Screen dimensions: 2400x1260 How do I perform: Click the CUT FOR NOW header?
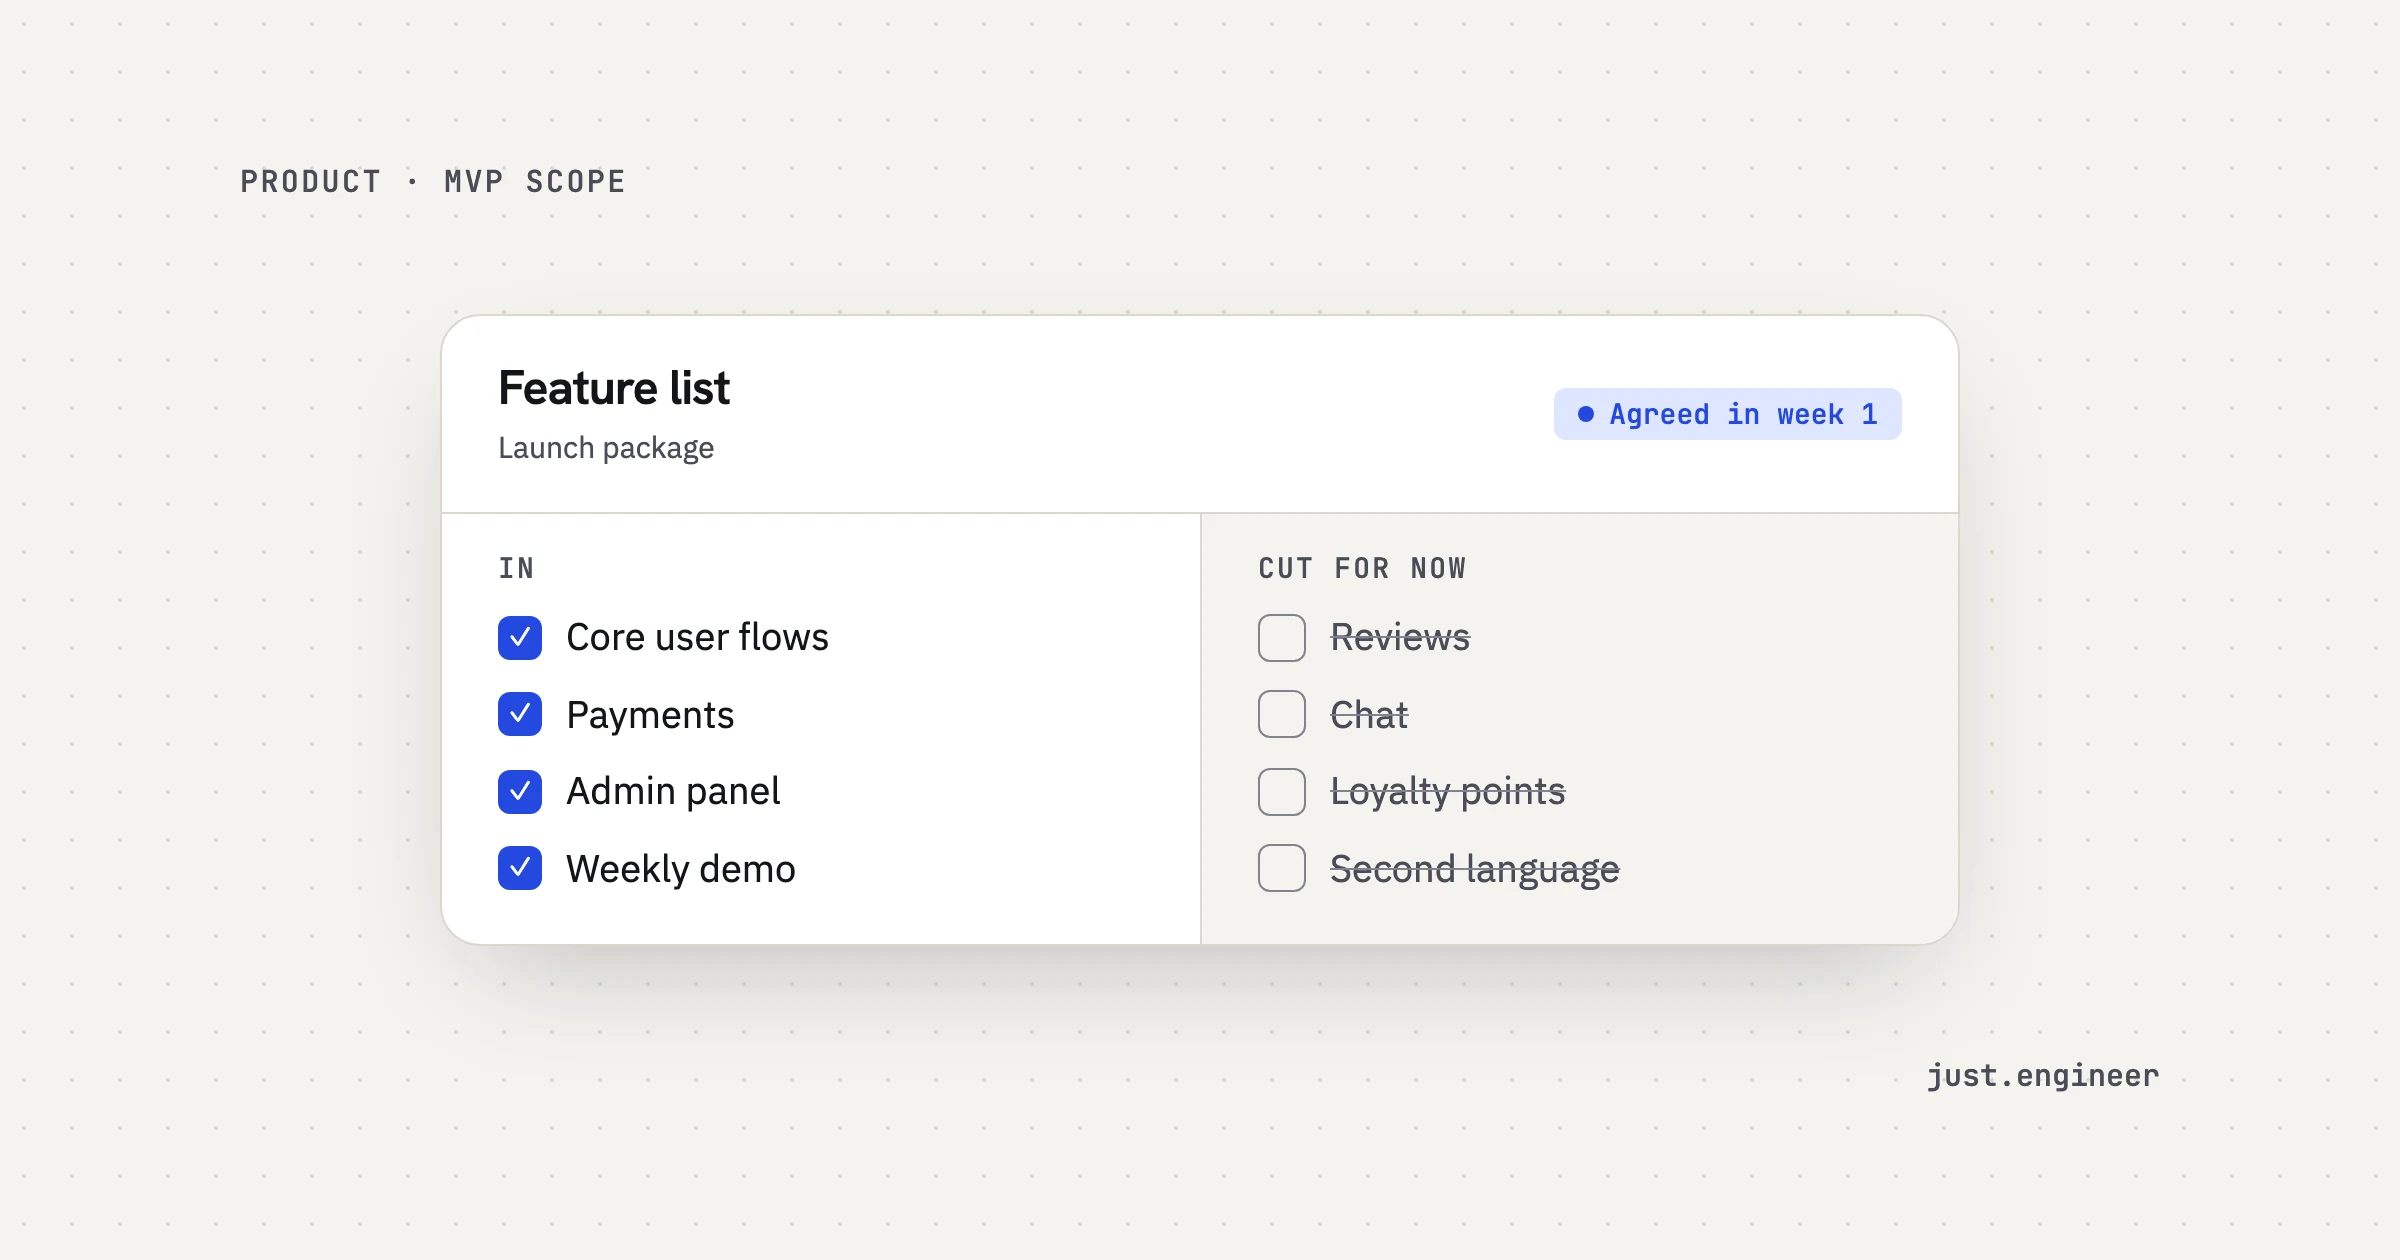(1362, 568)
